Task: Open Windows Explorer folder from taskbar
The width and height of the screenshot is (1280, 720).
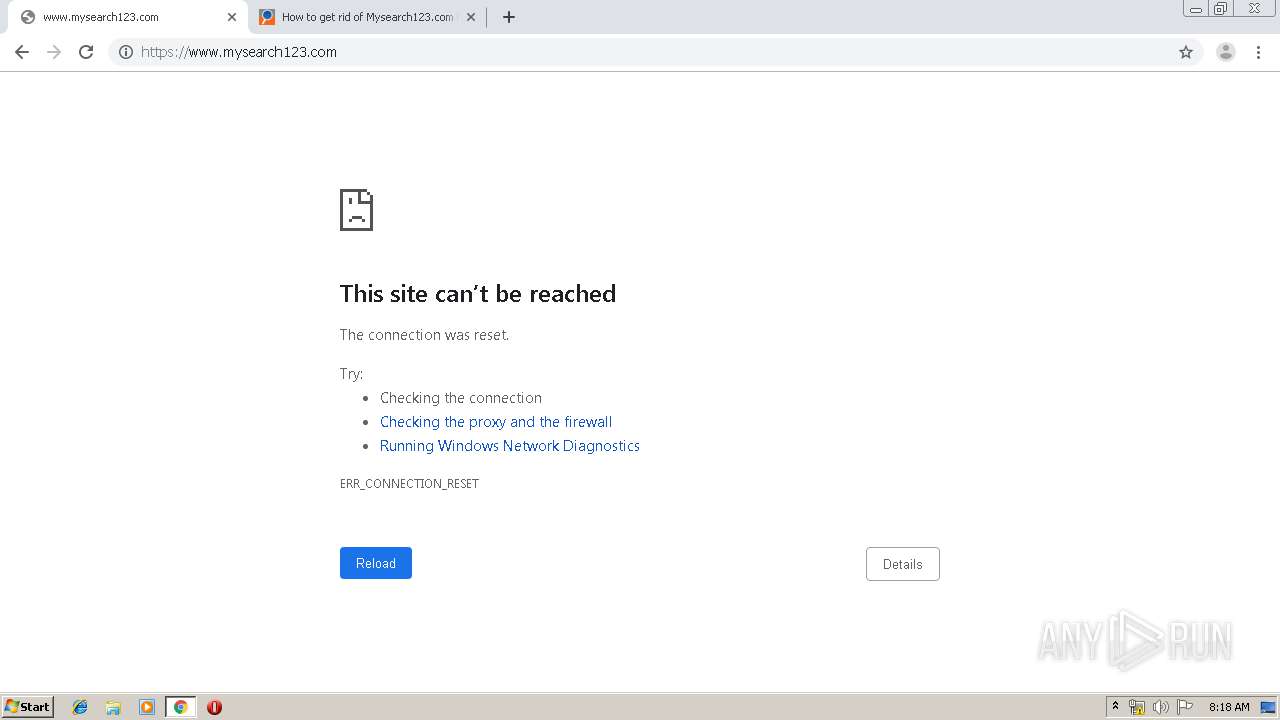Action: click(113, 707)
